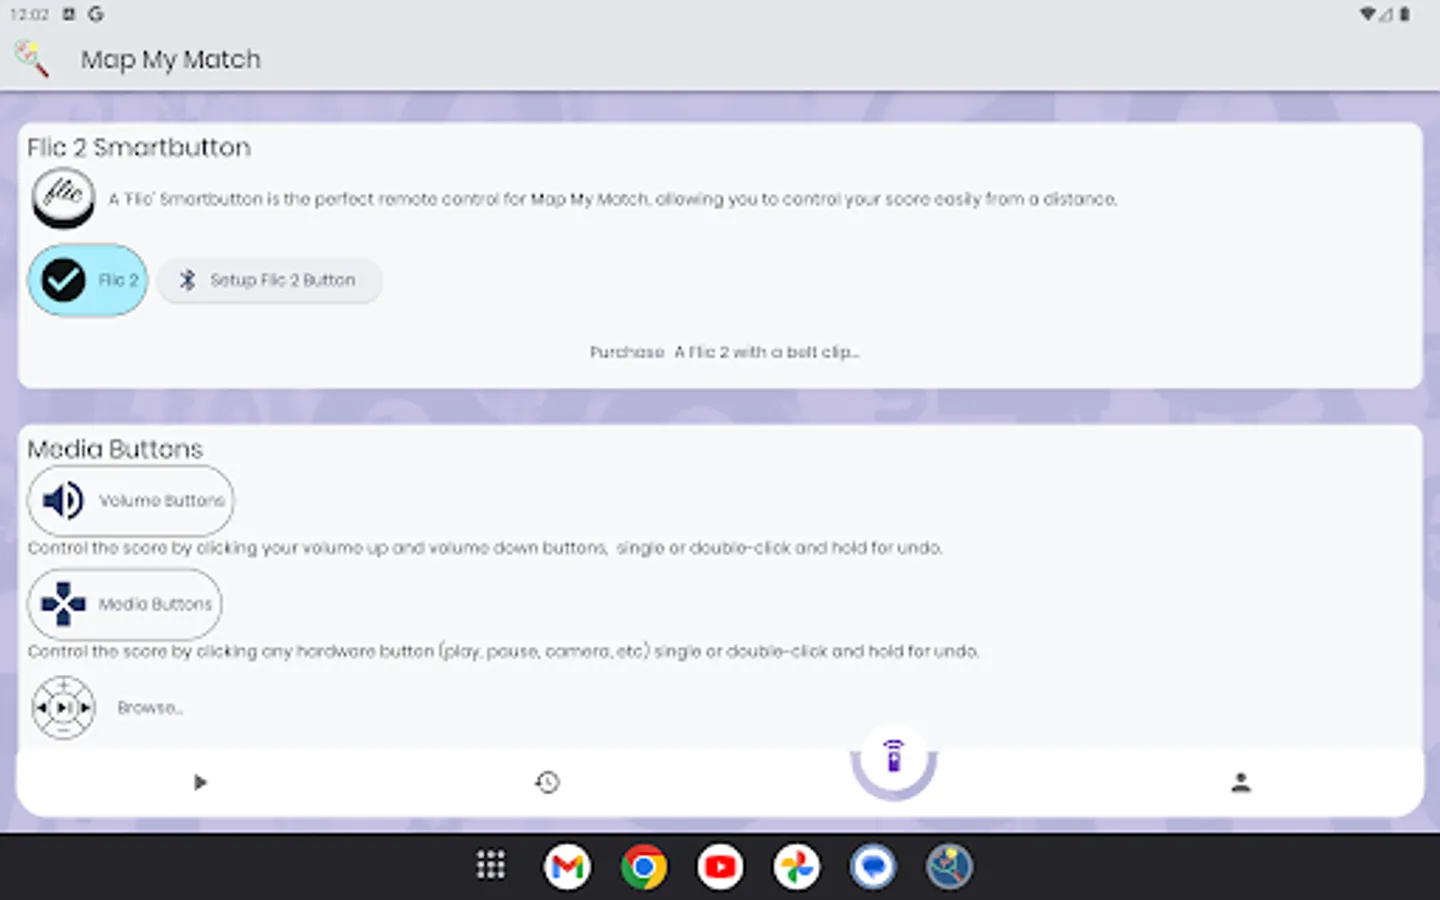Toggle the Flic 2 checked chip

(88, 280)
